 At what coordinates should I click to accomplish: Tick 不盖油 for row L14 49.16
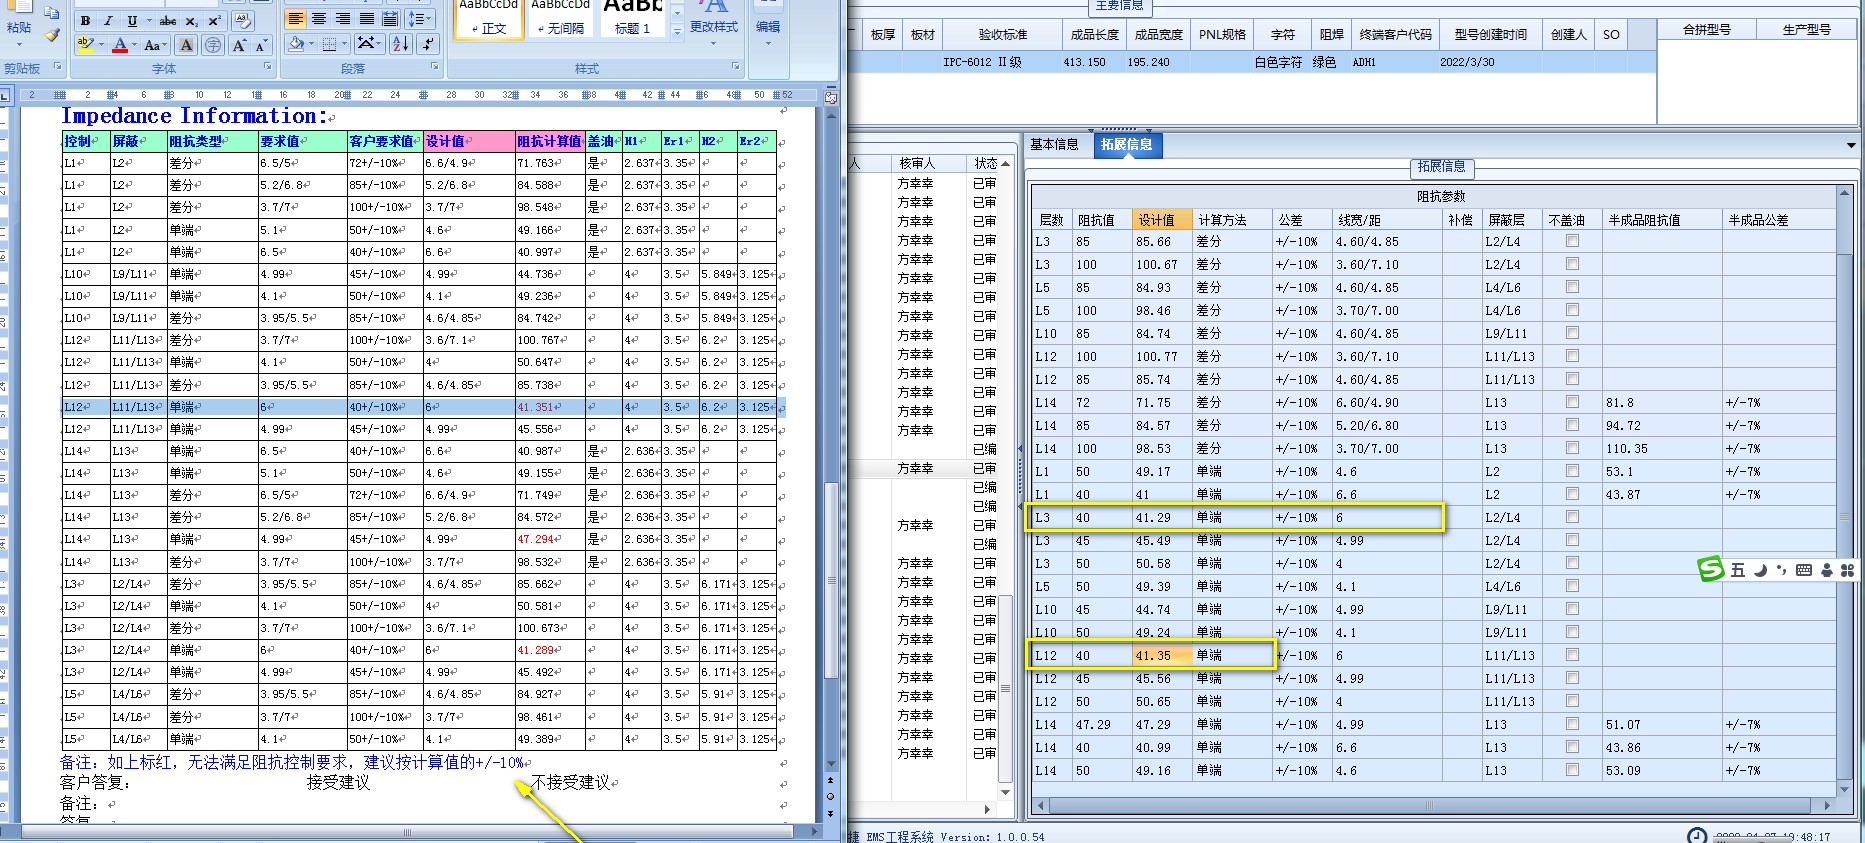point(1572,770)
